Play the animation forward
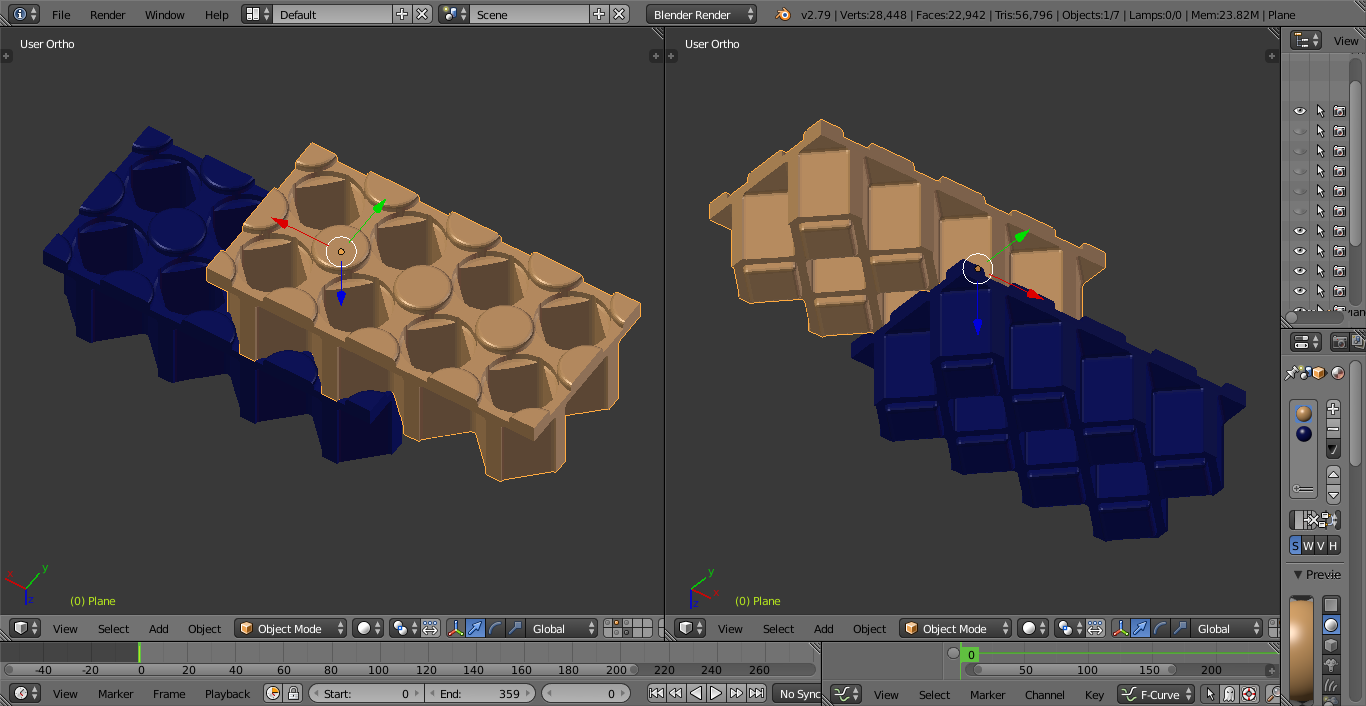Viewport: 1366px width, 706px height. point(716,693)
